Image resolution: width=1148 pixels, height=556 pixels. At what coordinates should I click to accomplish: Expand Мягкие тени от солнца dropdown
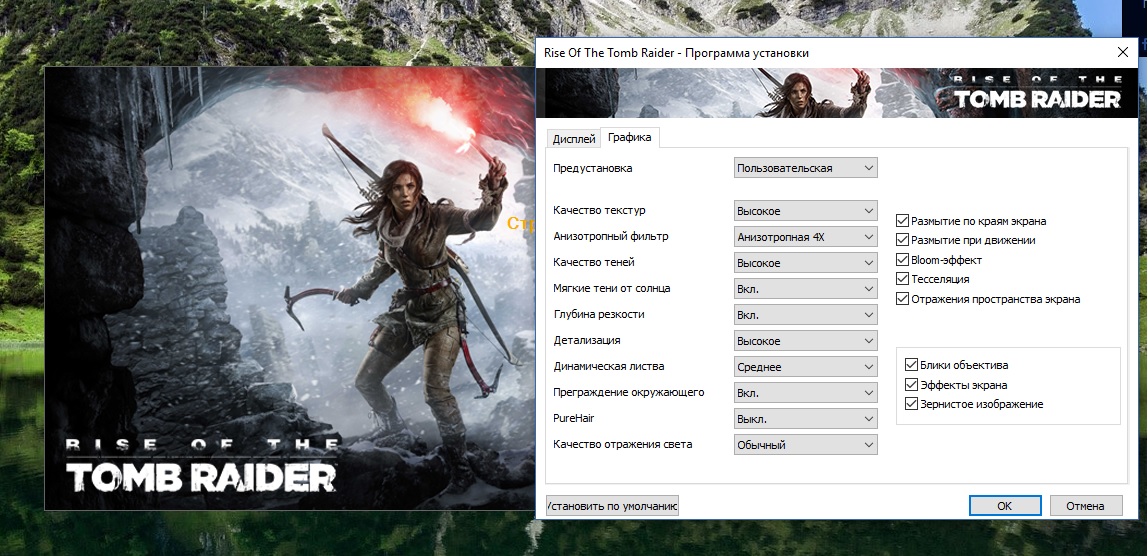[805, 289]
